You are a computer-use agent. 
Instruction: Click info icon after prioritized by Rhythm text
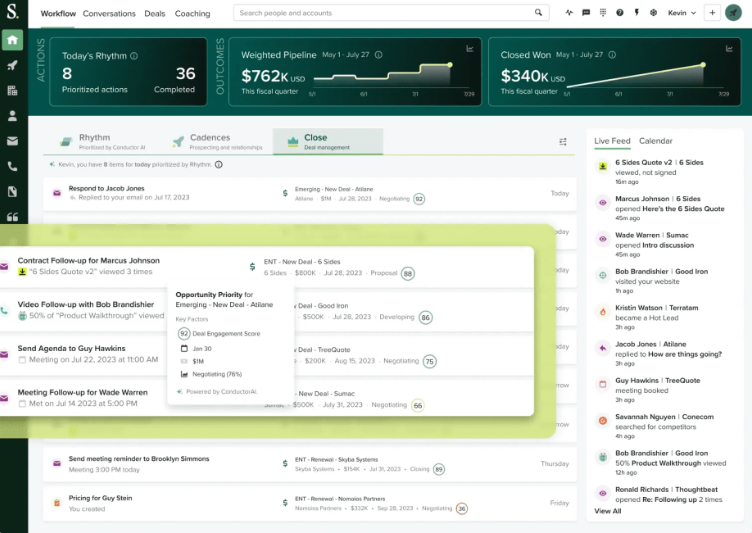tap(219, 165)
